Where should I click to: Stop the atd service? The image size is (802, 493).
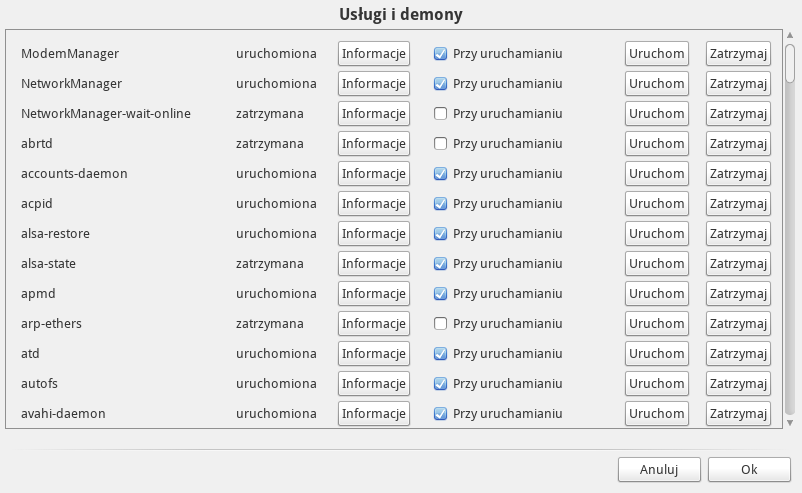click(738, 354)
